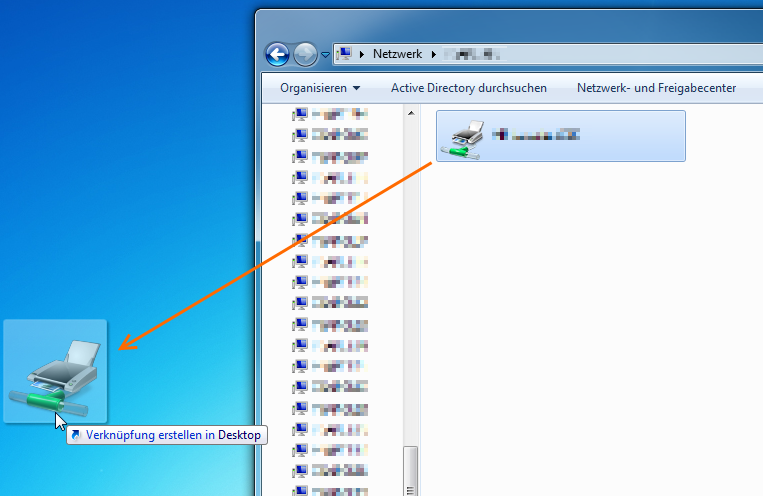Open Netzwerk- und Freigabecenter
The width and height of the screenshot is (763, 496).
656,88
